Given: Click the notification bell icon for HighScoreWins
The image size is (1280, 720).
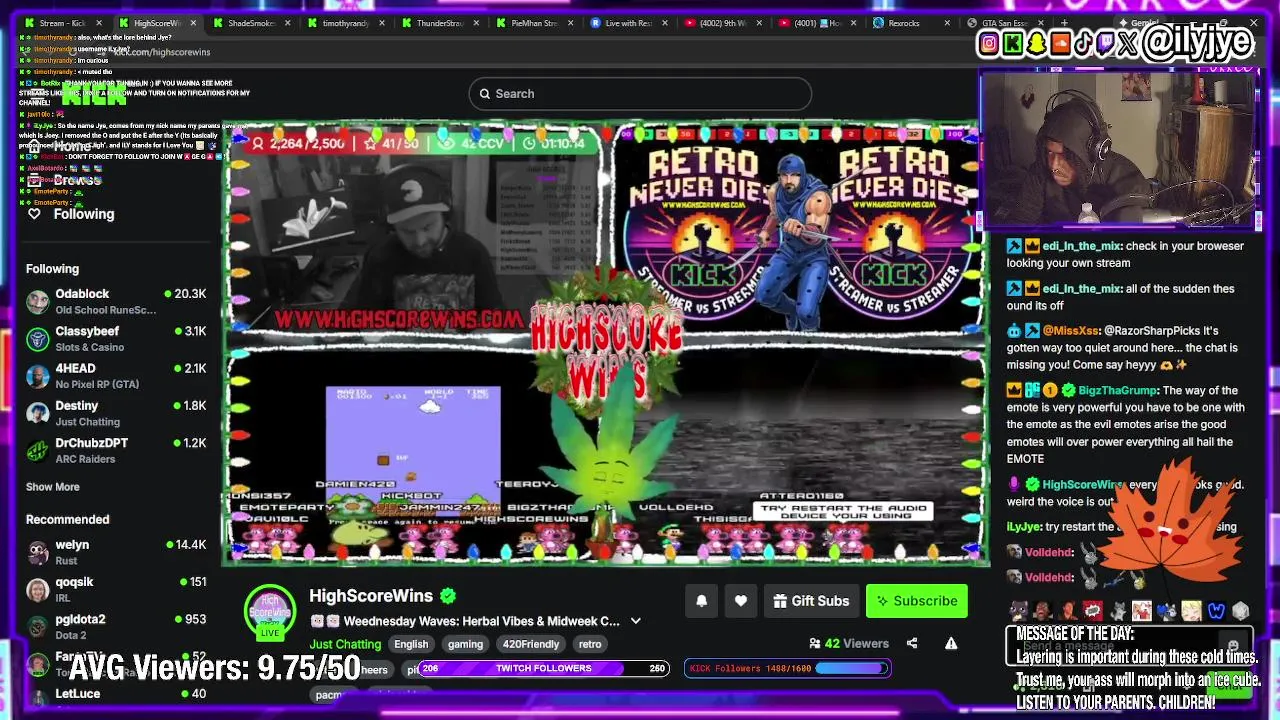Looking at the screenshot, I should pos(702,601).
